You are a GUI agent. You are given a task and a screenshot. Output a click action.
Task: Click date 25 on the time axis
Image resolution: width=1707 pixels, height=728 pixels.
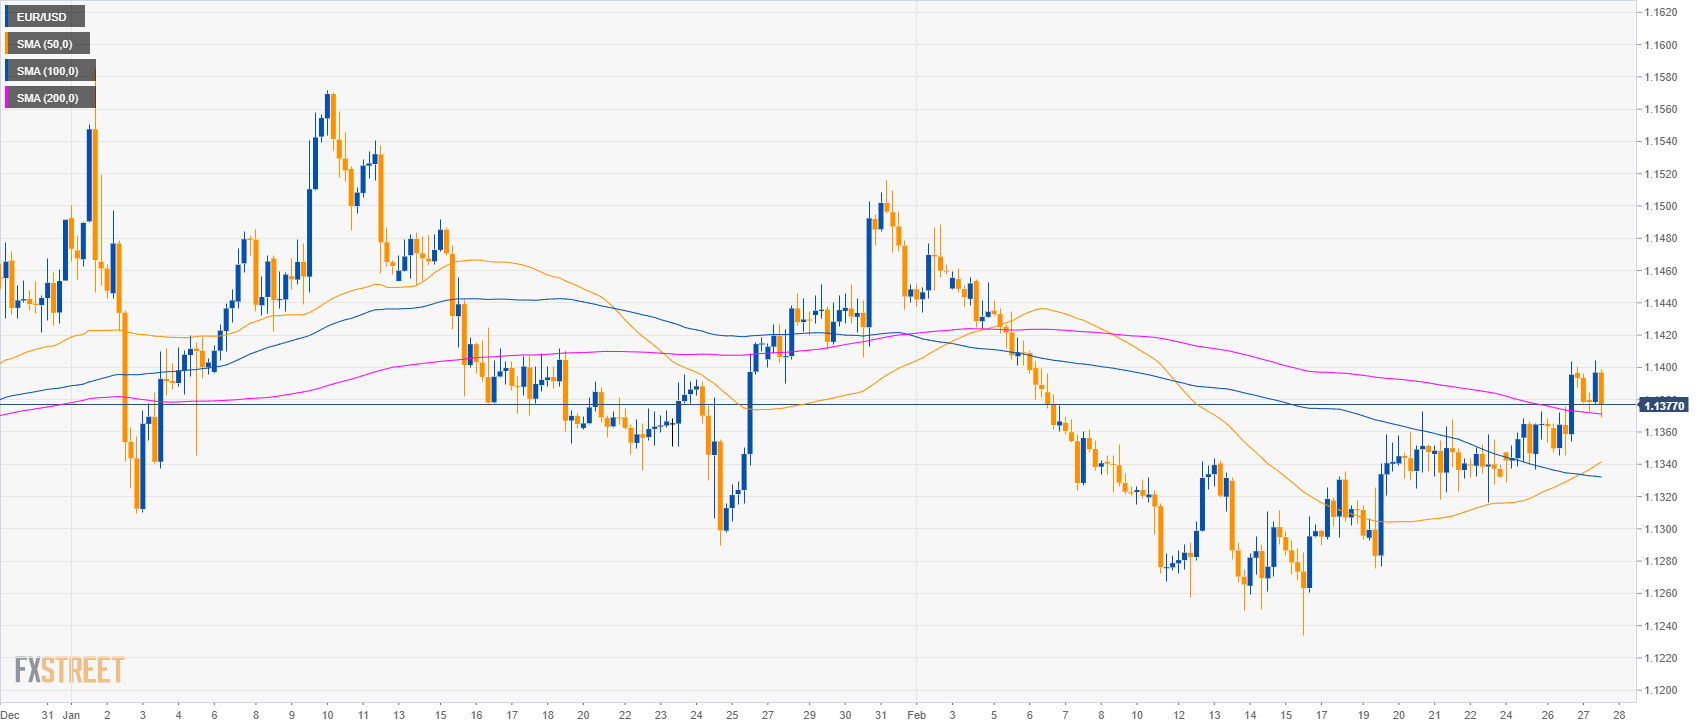tap(732, 715)
